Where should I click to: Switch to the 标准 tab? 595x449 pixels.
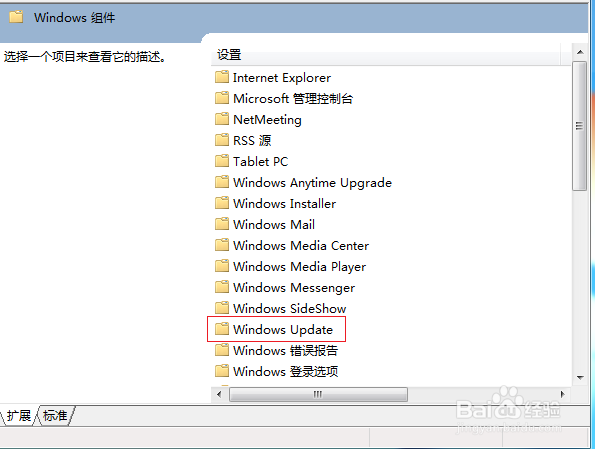[x=55, y=416]
